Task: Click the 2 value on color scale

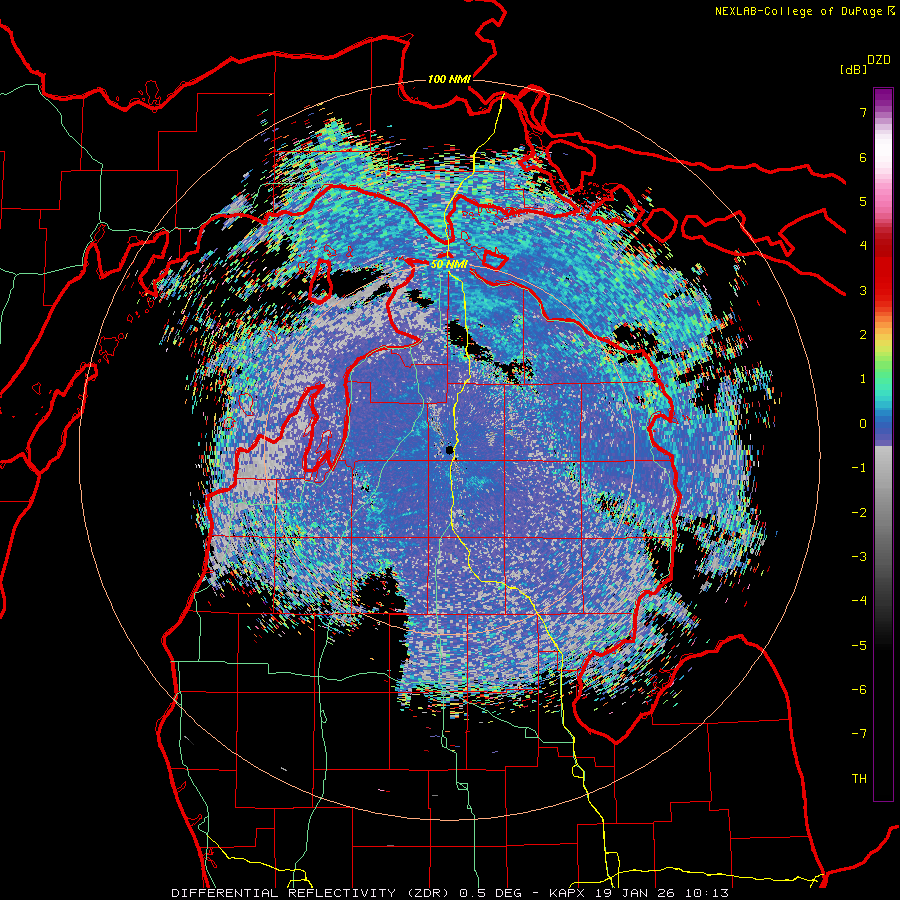Action: tap(863, 335)
